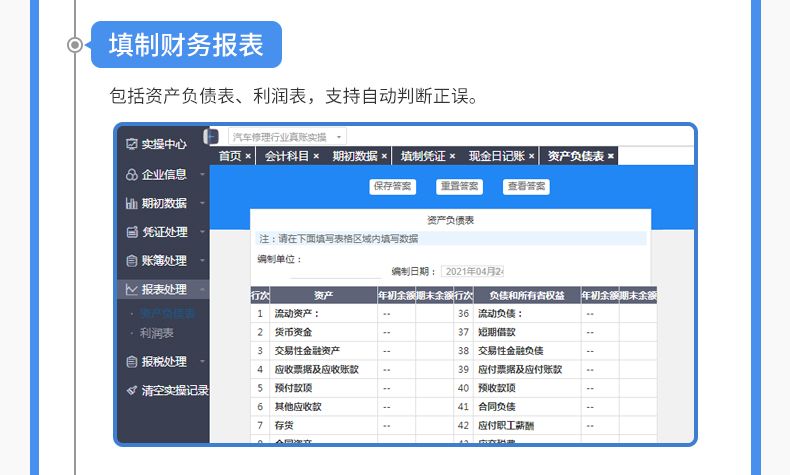The height and width of the screenshot is (475, 790).
Task: Click the 实操中心 monitor icon
Action: [x=131, y=144]
